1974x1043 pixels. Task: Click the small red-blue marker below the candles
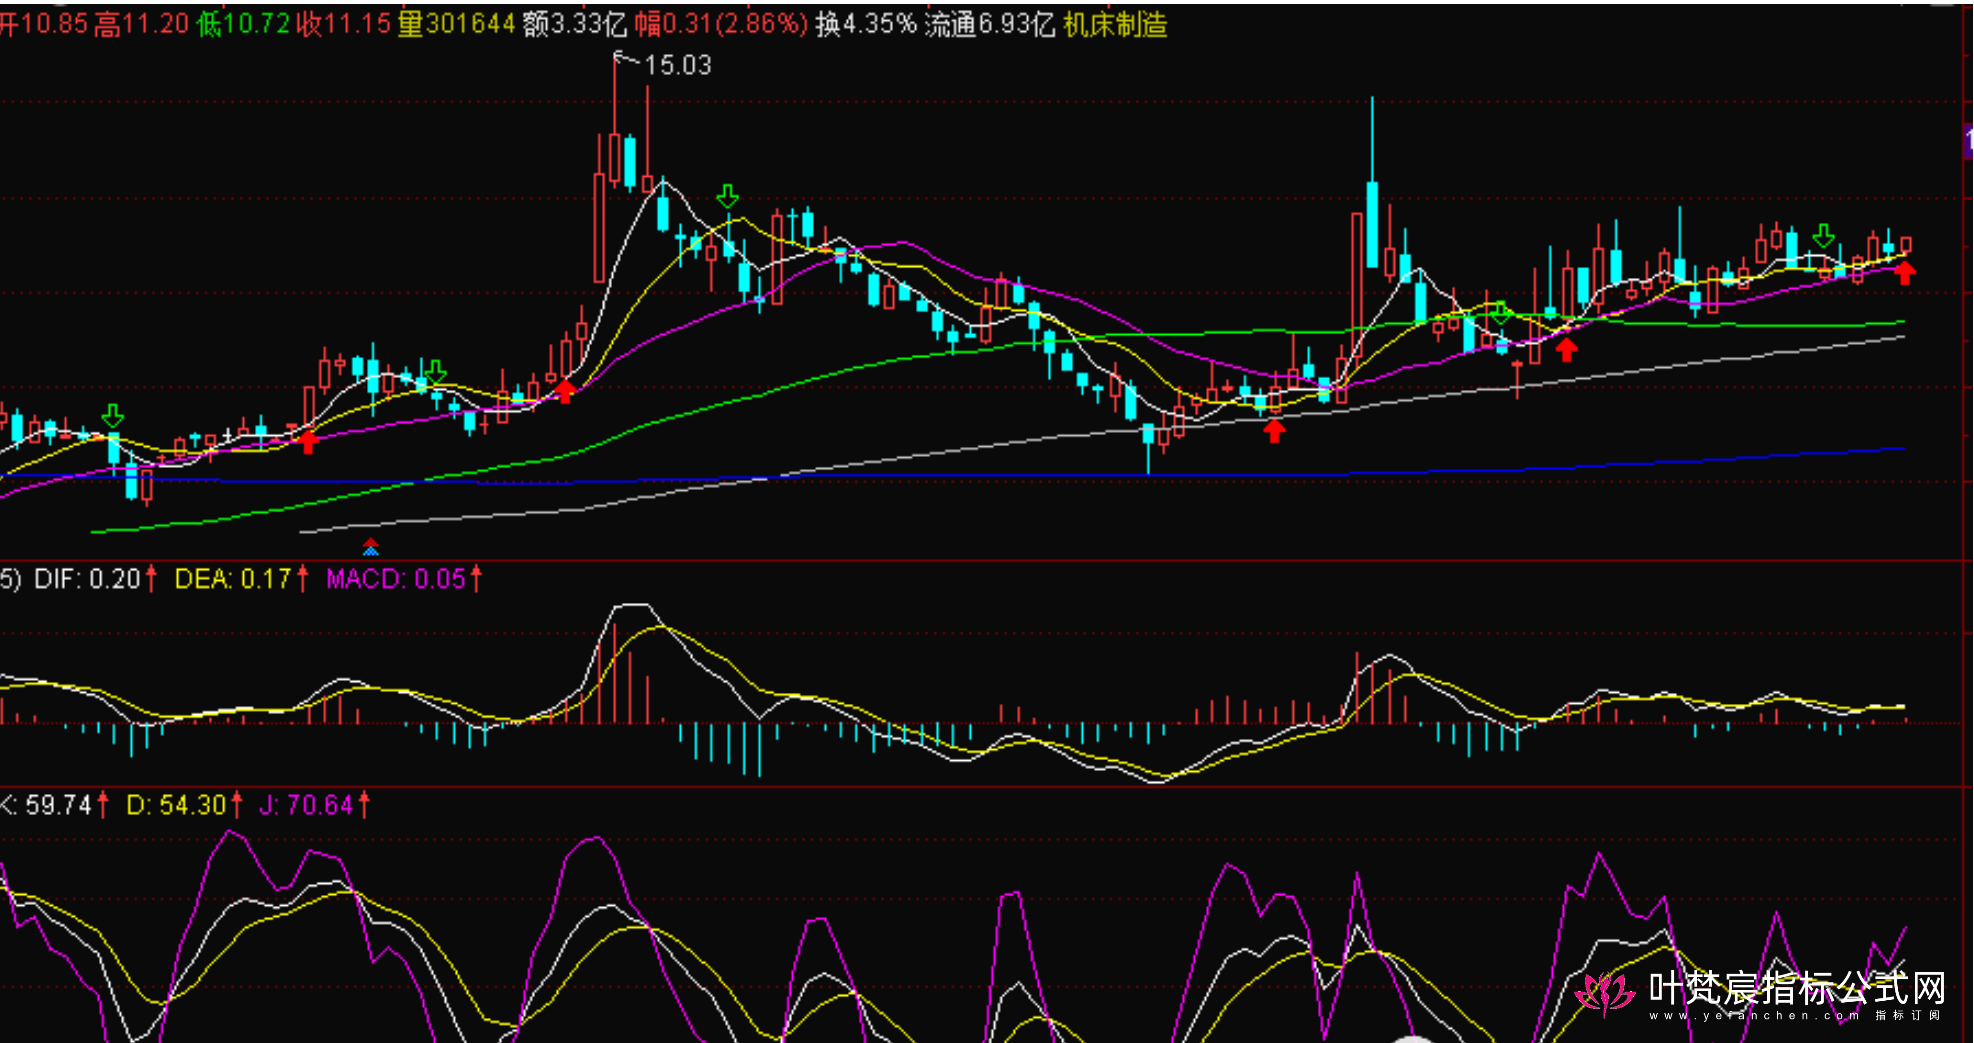[371, 547]
